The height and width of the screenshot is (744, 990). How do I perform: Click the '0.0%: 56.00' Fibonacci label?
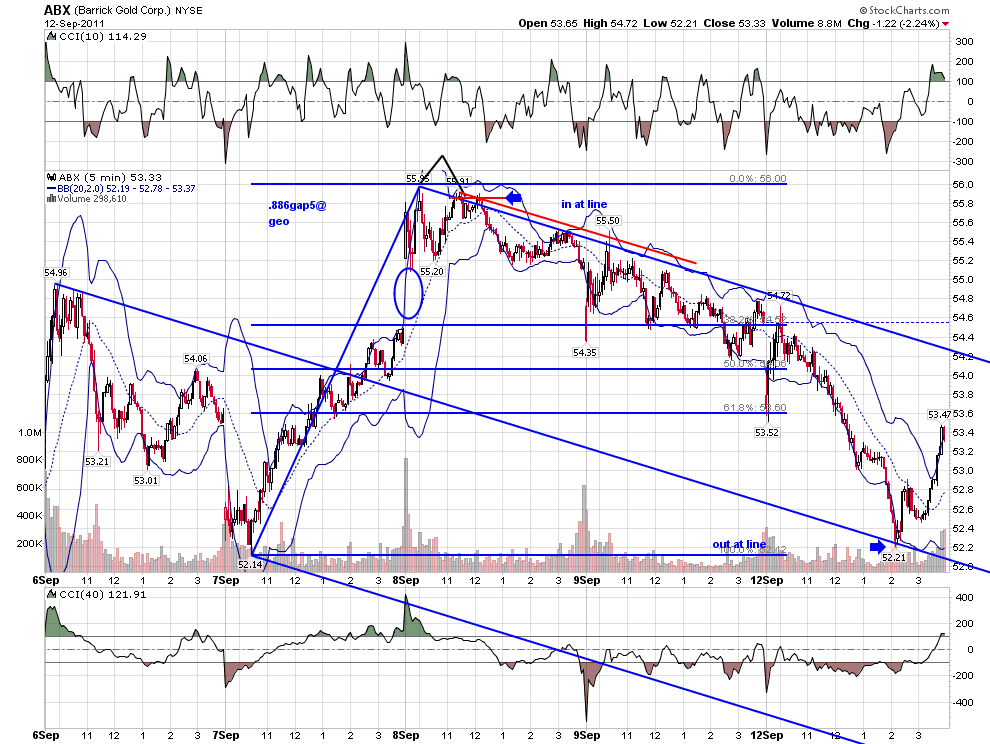758,179
